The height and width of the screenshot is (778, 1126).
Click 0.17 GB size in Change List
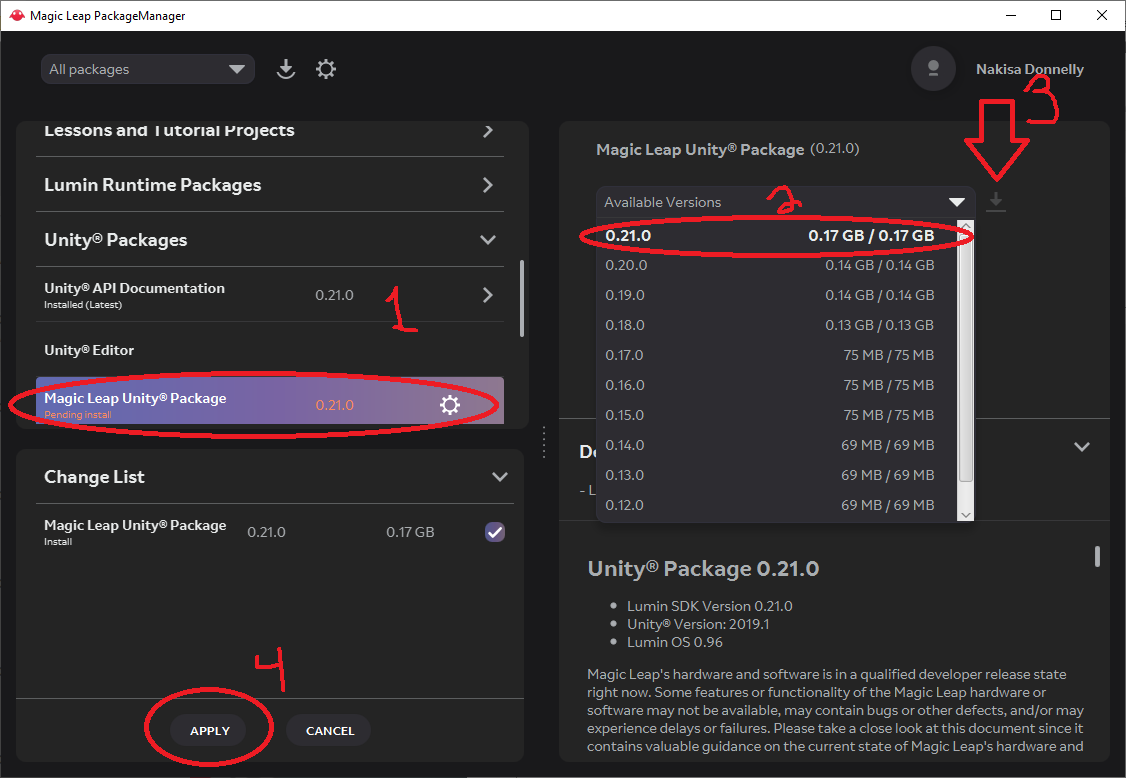410,532
